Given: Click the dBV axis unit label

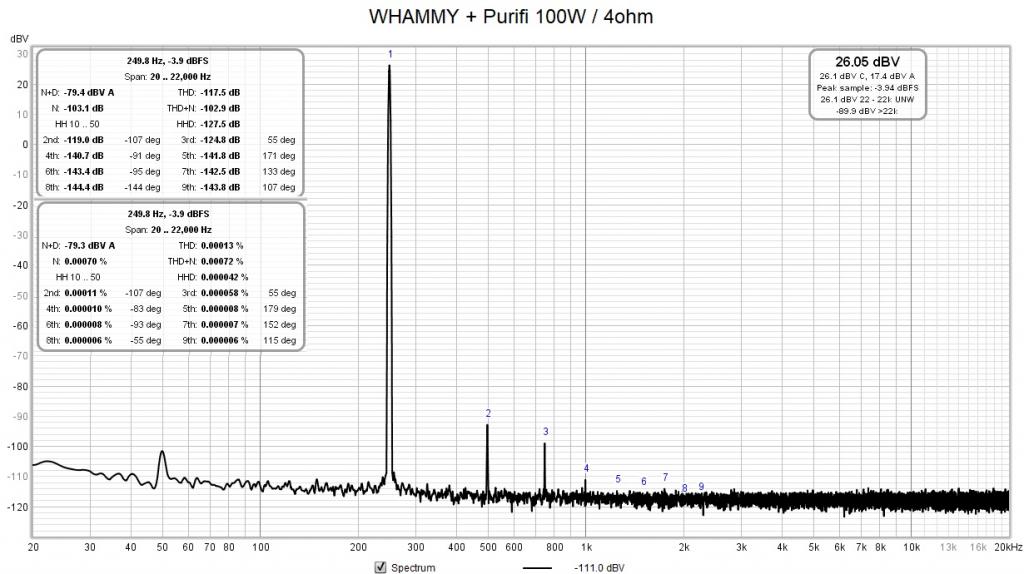Looking at the screenshot, I should pyautogui.click(x=20, y=39).
